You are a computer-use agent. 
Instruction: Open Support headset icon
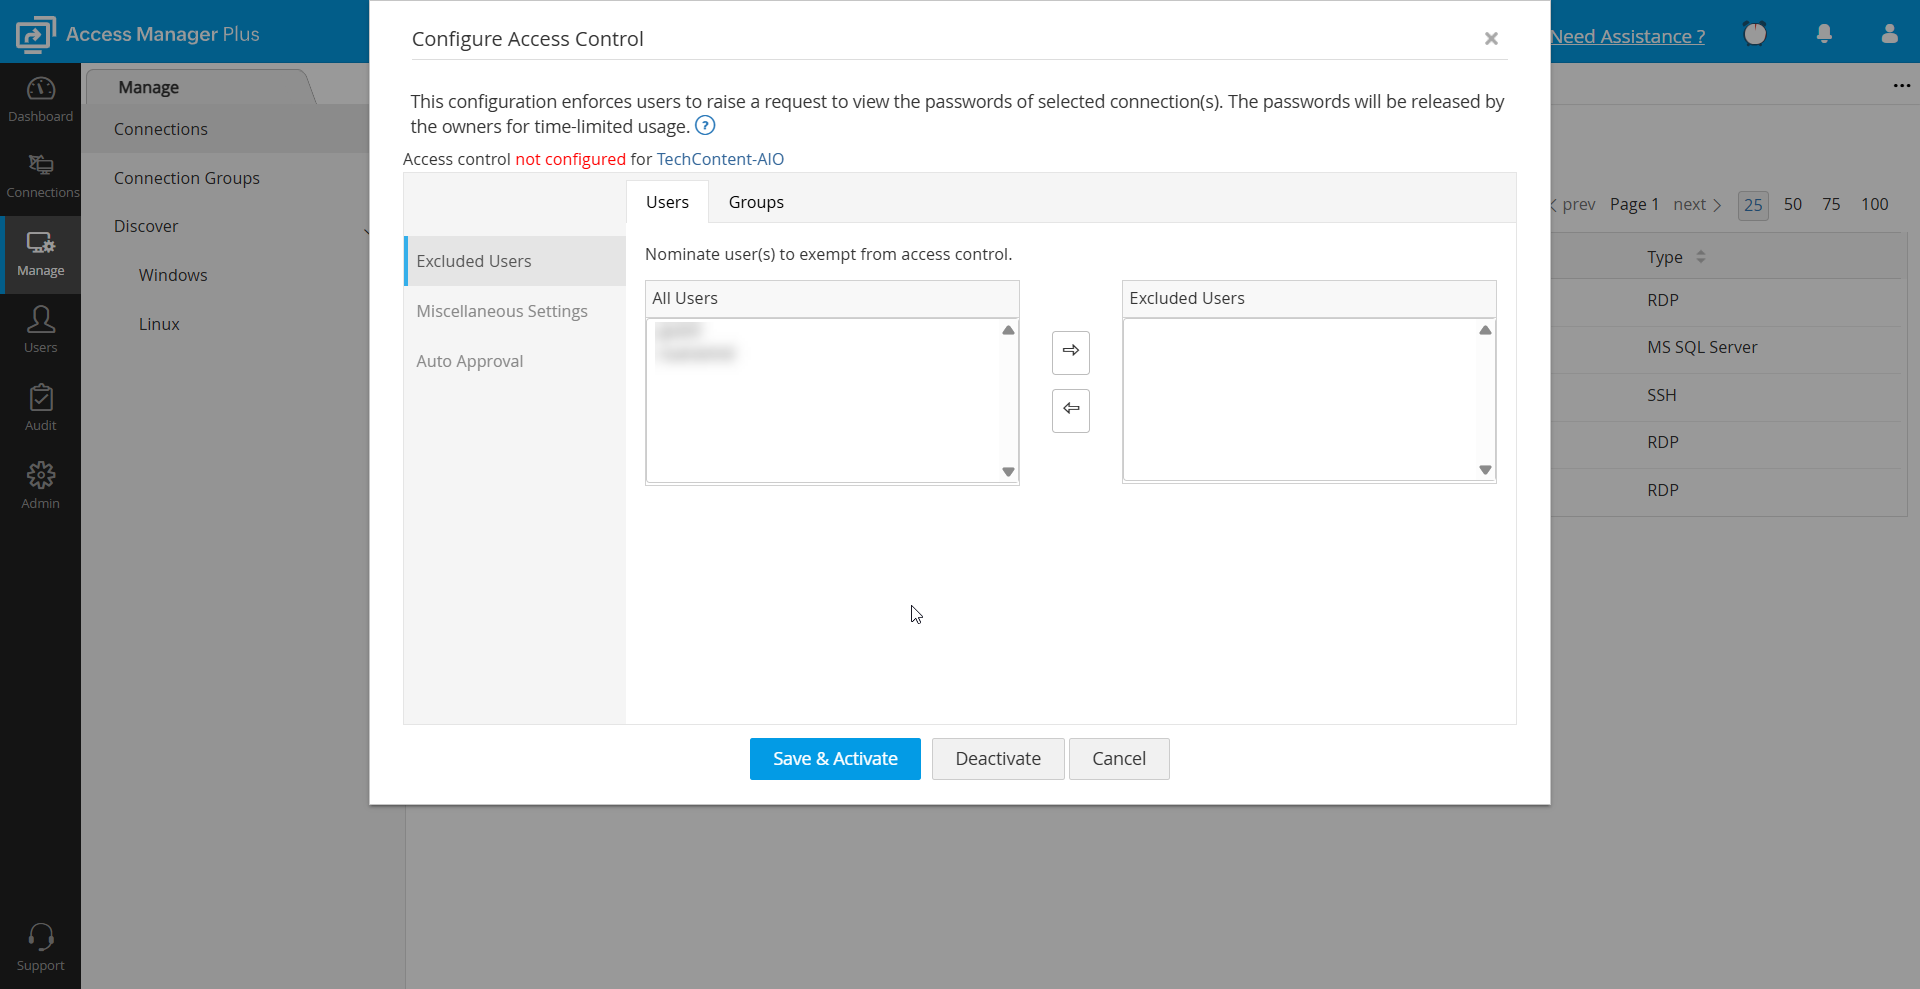click(x=40, y=946)
